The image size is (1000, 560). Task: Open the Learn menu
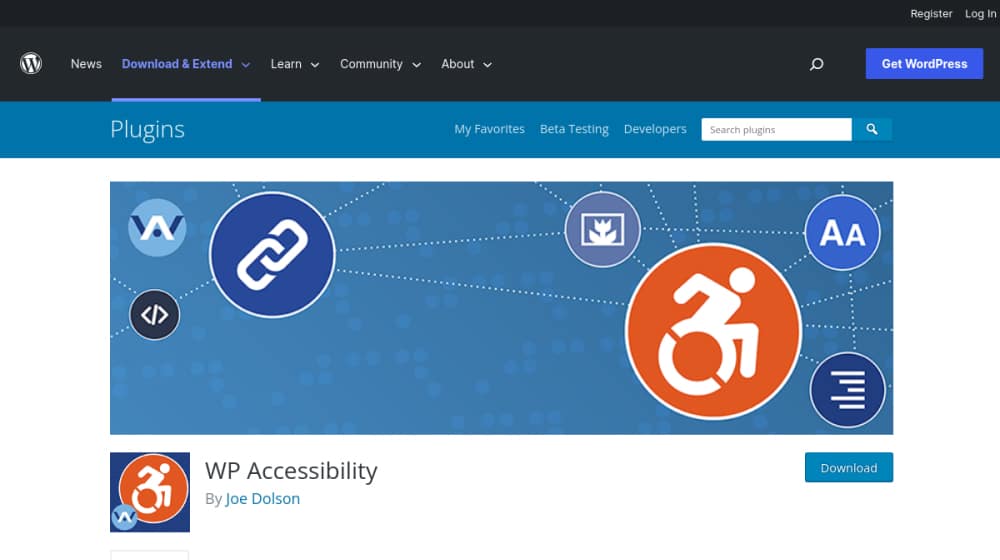tap(286, 64)
